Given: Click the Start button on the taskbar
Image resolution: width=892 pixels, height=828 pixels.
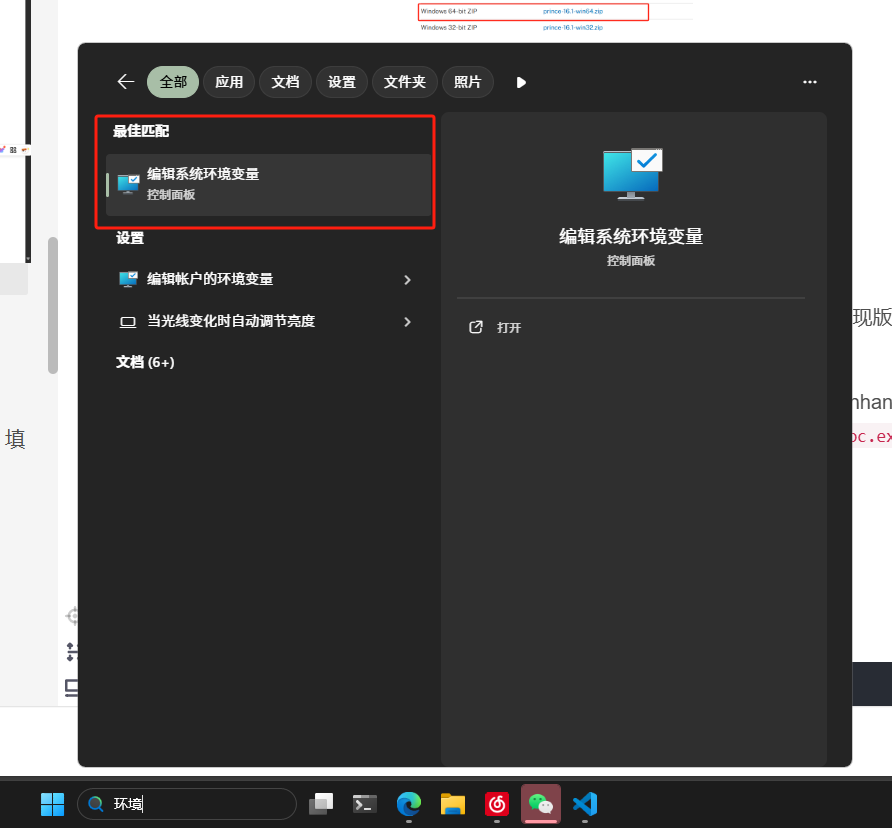Looking at the screenshot, I should pos(52,804).
